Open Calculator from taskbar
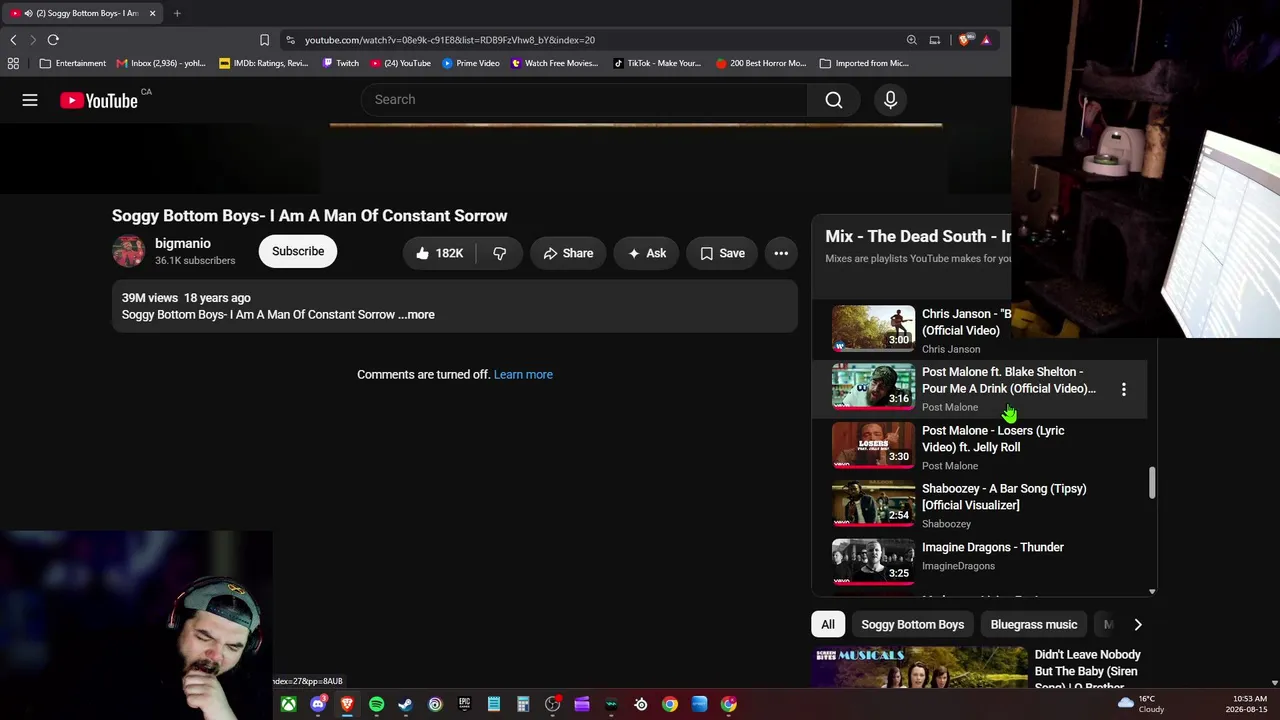 coord(523,704)
